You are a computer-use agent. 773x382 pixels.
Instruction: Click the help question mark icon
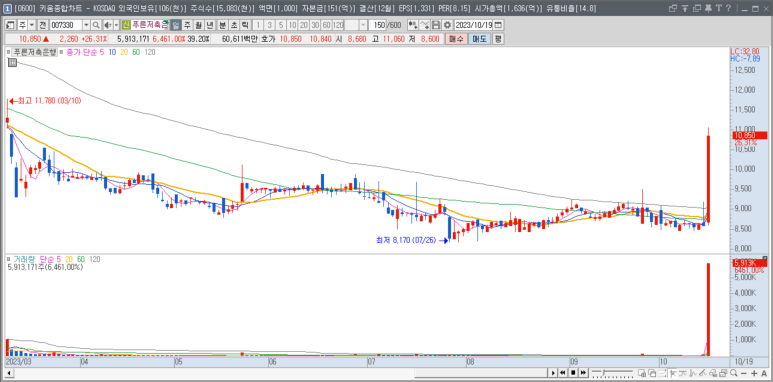(728, 8)
